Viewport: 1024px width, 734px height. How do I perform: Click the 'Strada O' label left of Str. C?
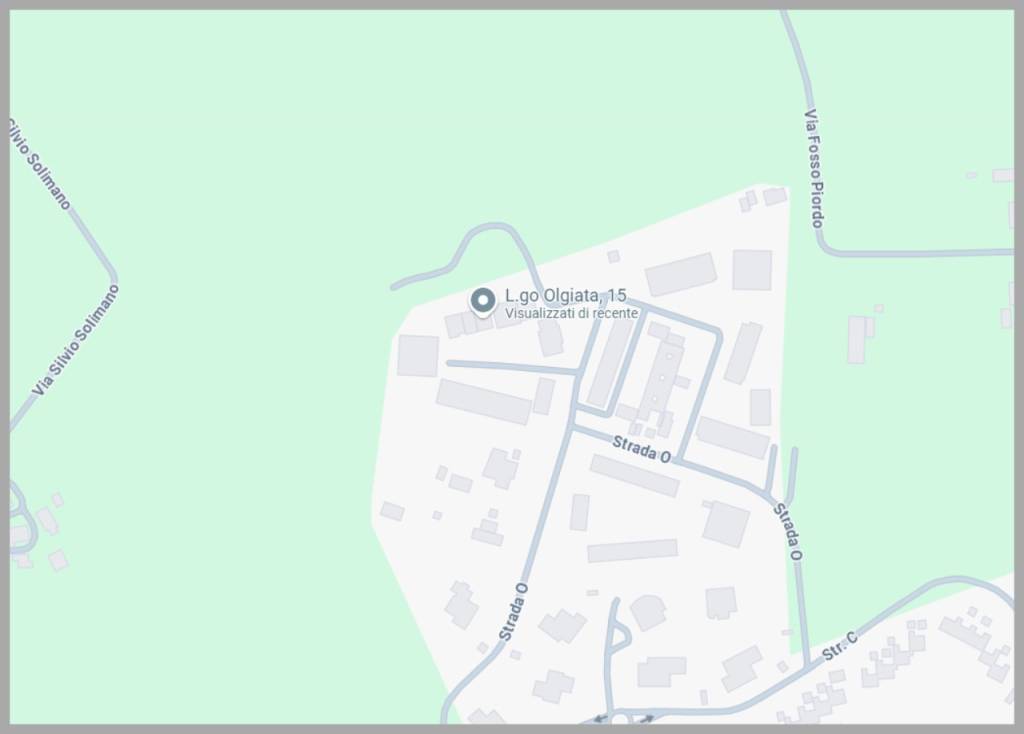[x=513, y=612]
